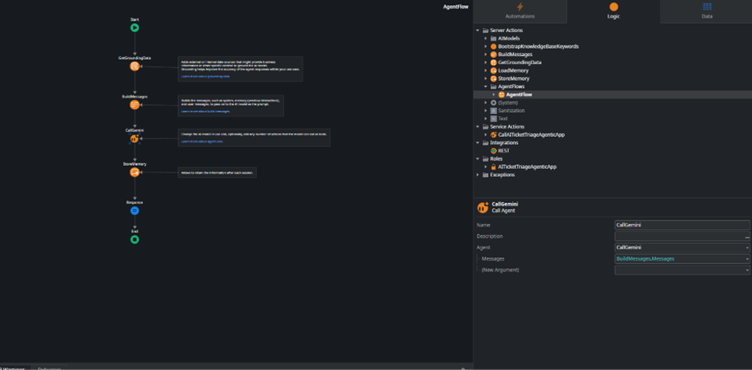Select the blue Response assign node

[x=135, y=211]
